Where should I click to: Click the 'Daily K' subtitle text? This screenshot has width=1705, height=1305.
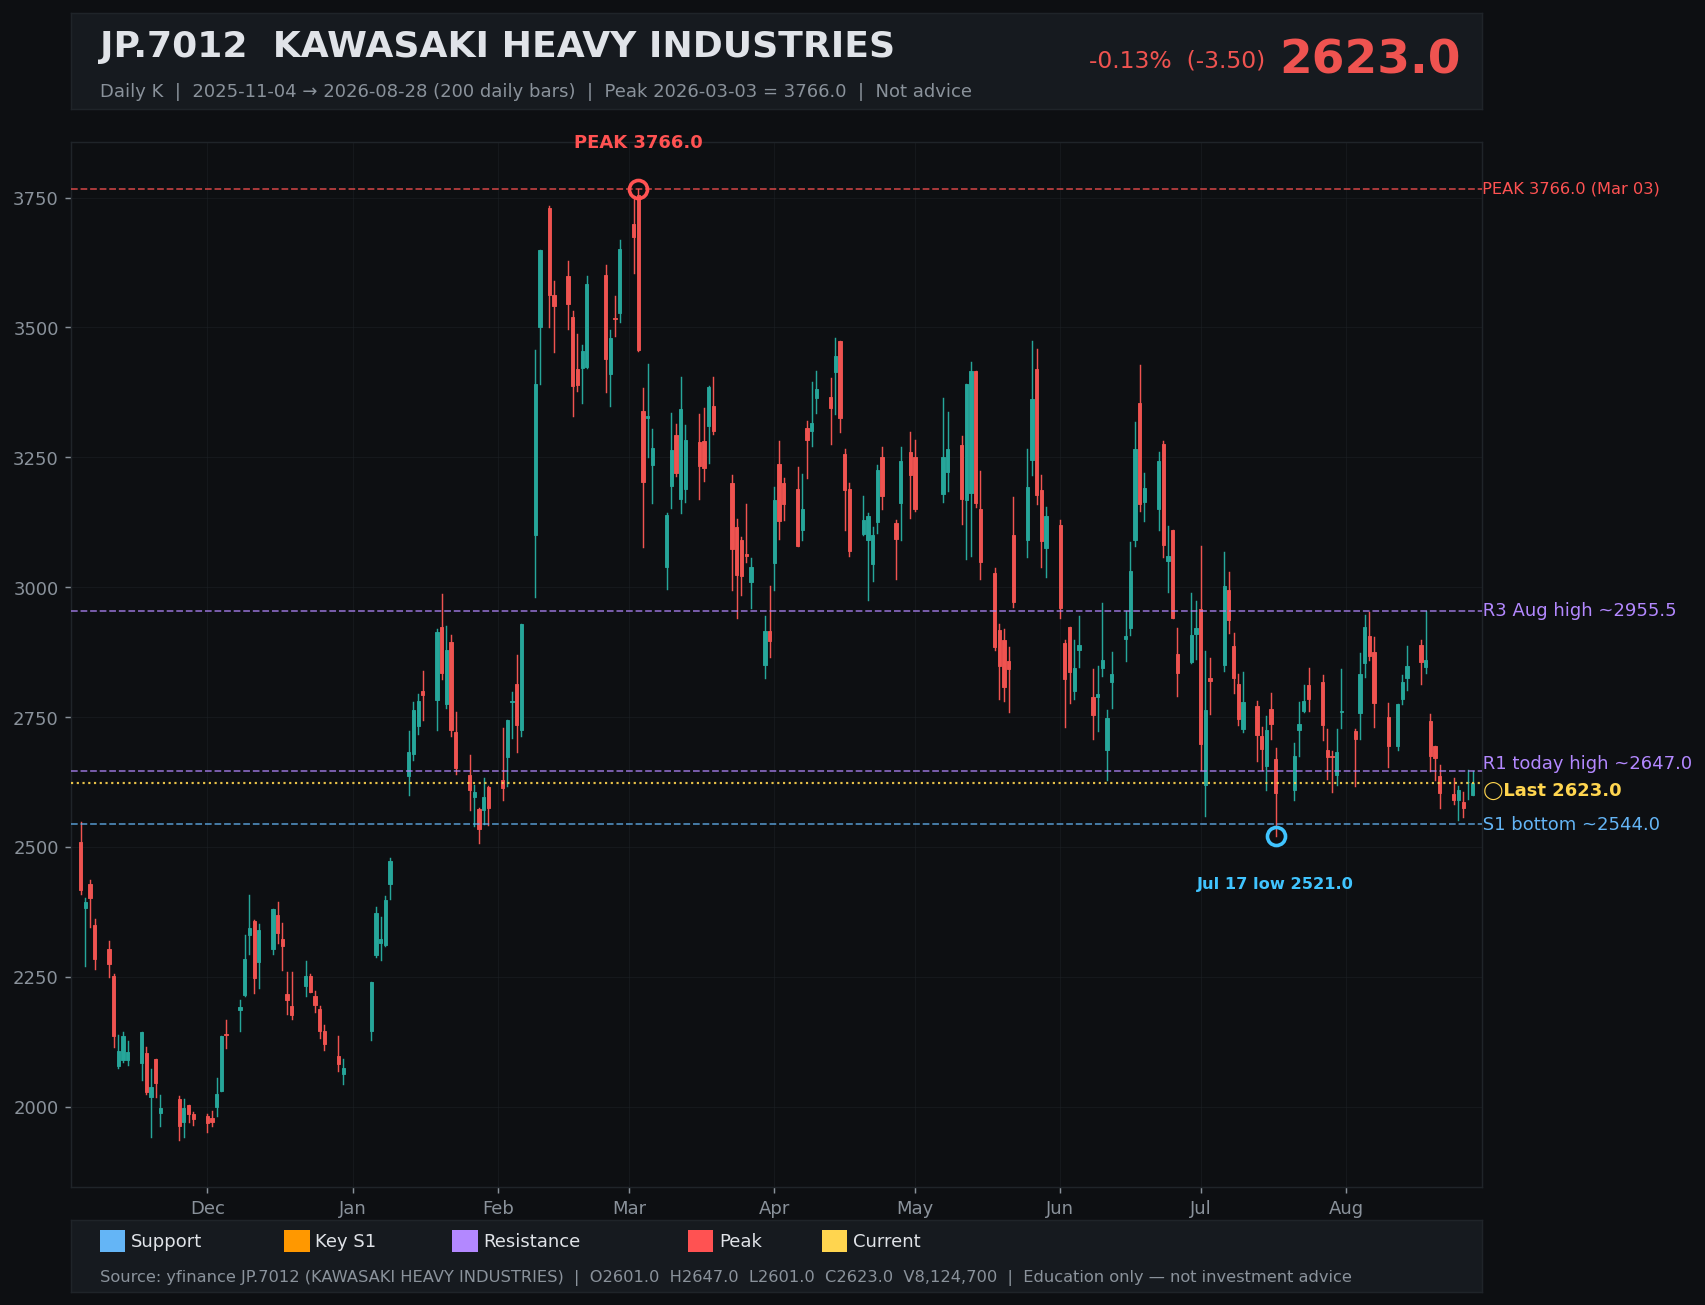(x=131, y=91)
